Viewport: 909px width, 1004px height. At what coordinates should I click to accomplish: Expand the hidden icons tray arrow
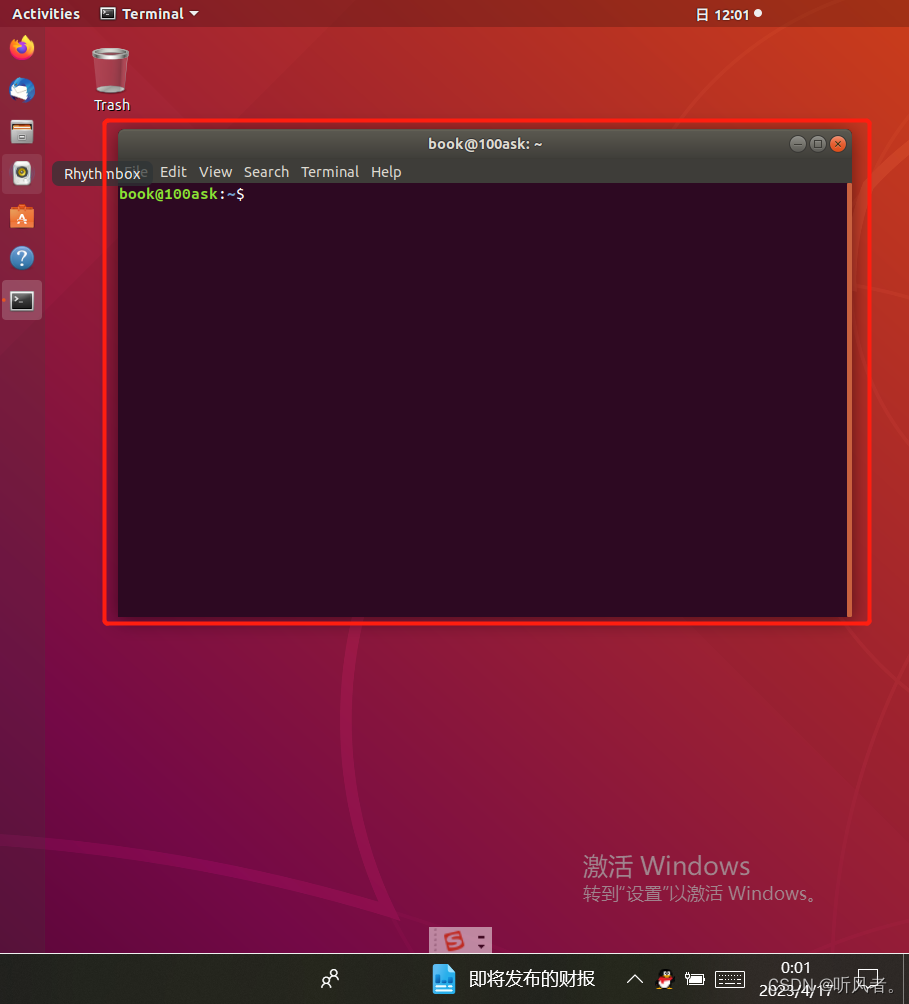pyautogui.click(x=634, y=979)
